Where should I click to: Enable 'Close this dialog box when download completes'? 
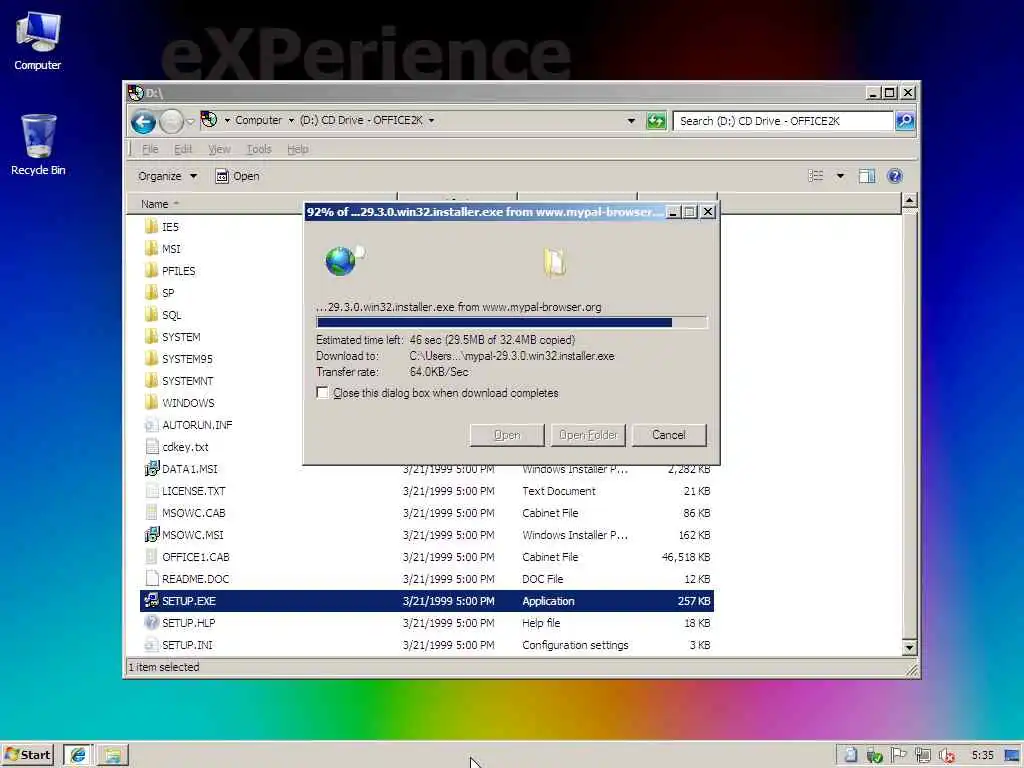click(322, 392)
